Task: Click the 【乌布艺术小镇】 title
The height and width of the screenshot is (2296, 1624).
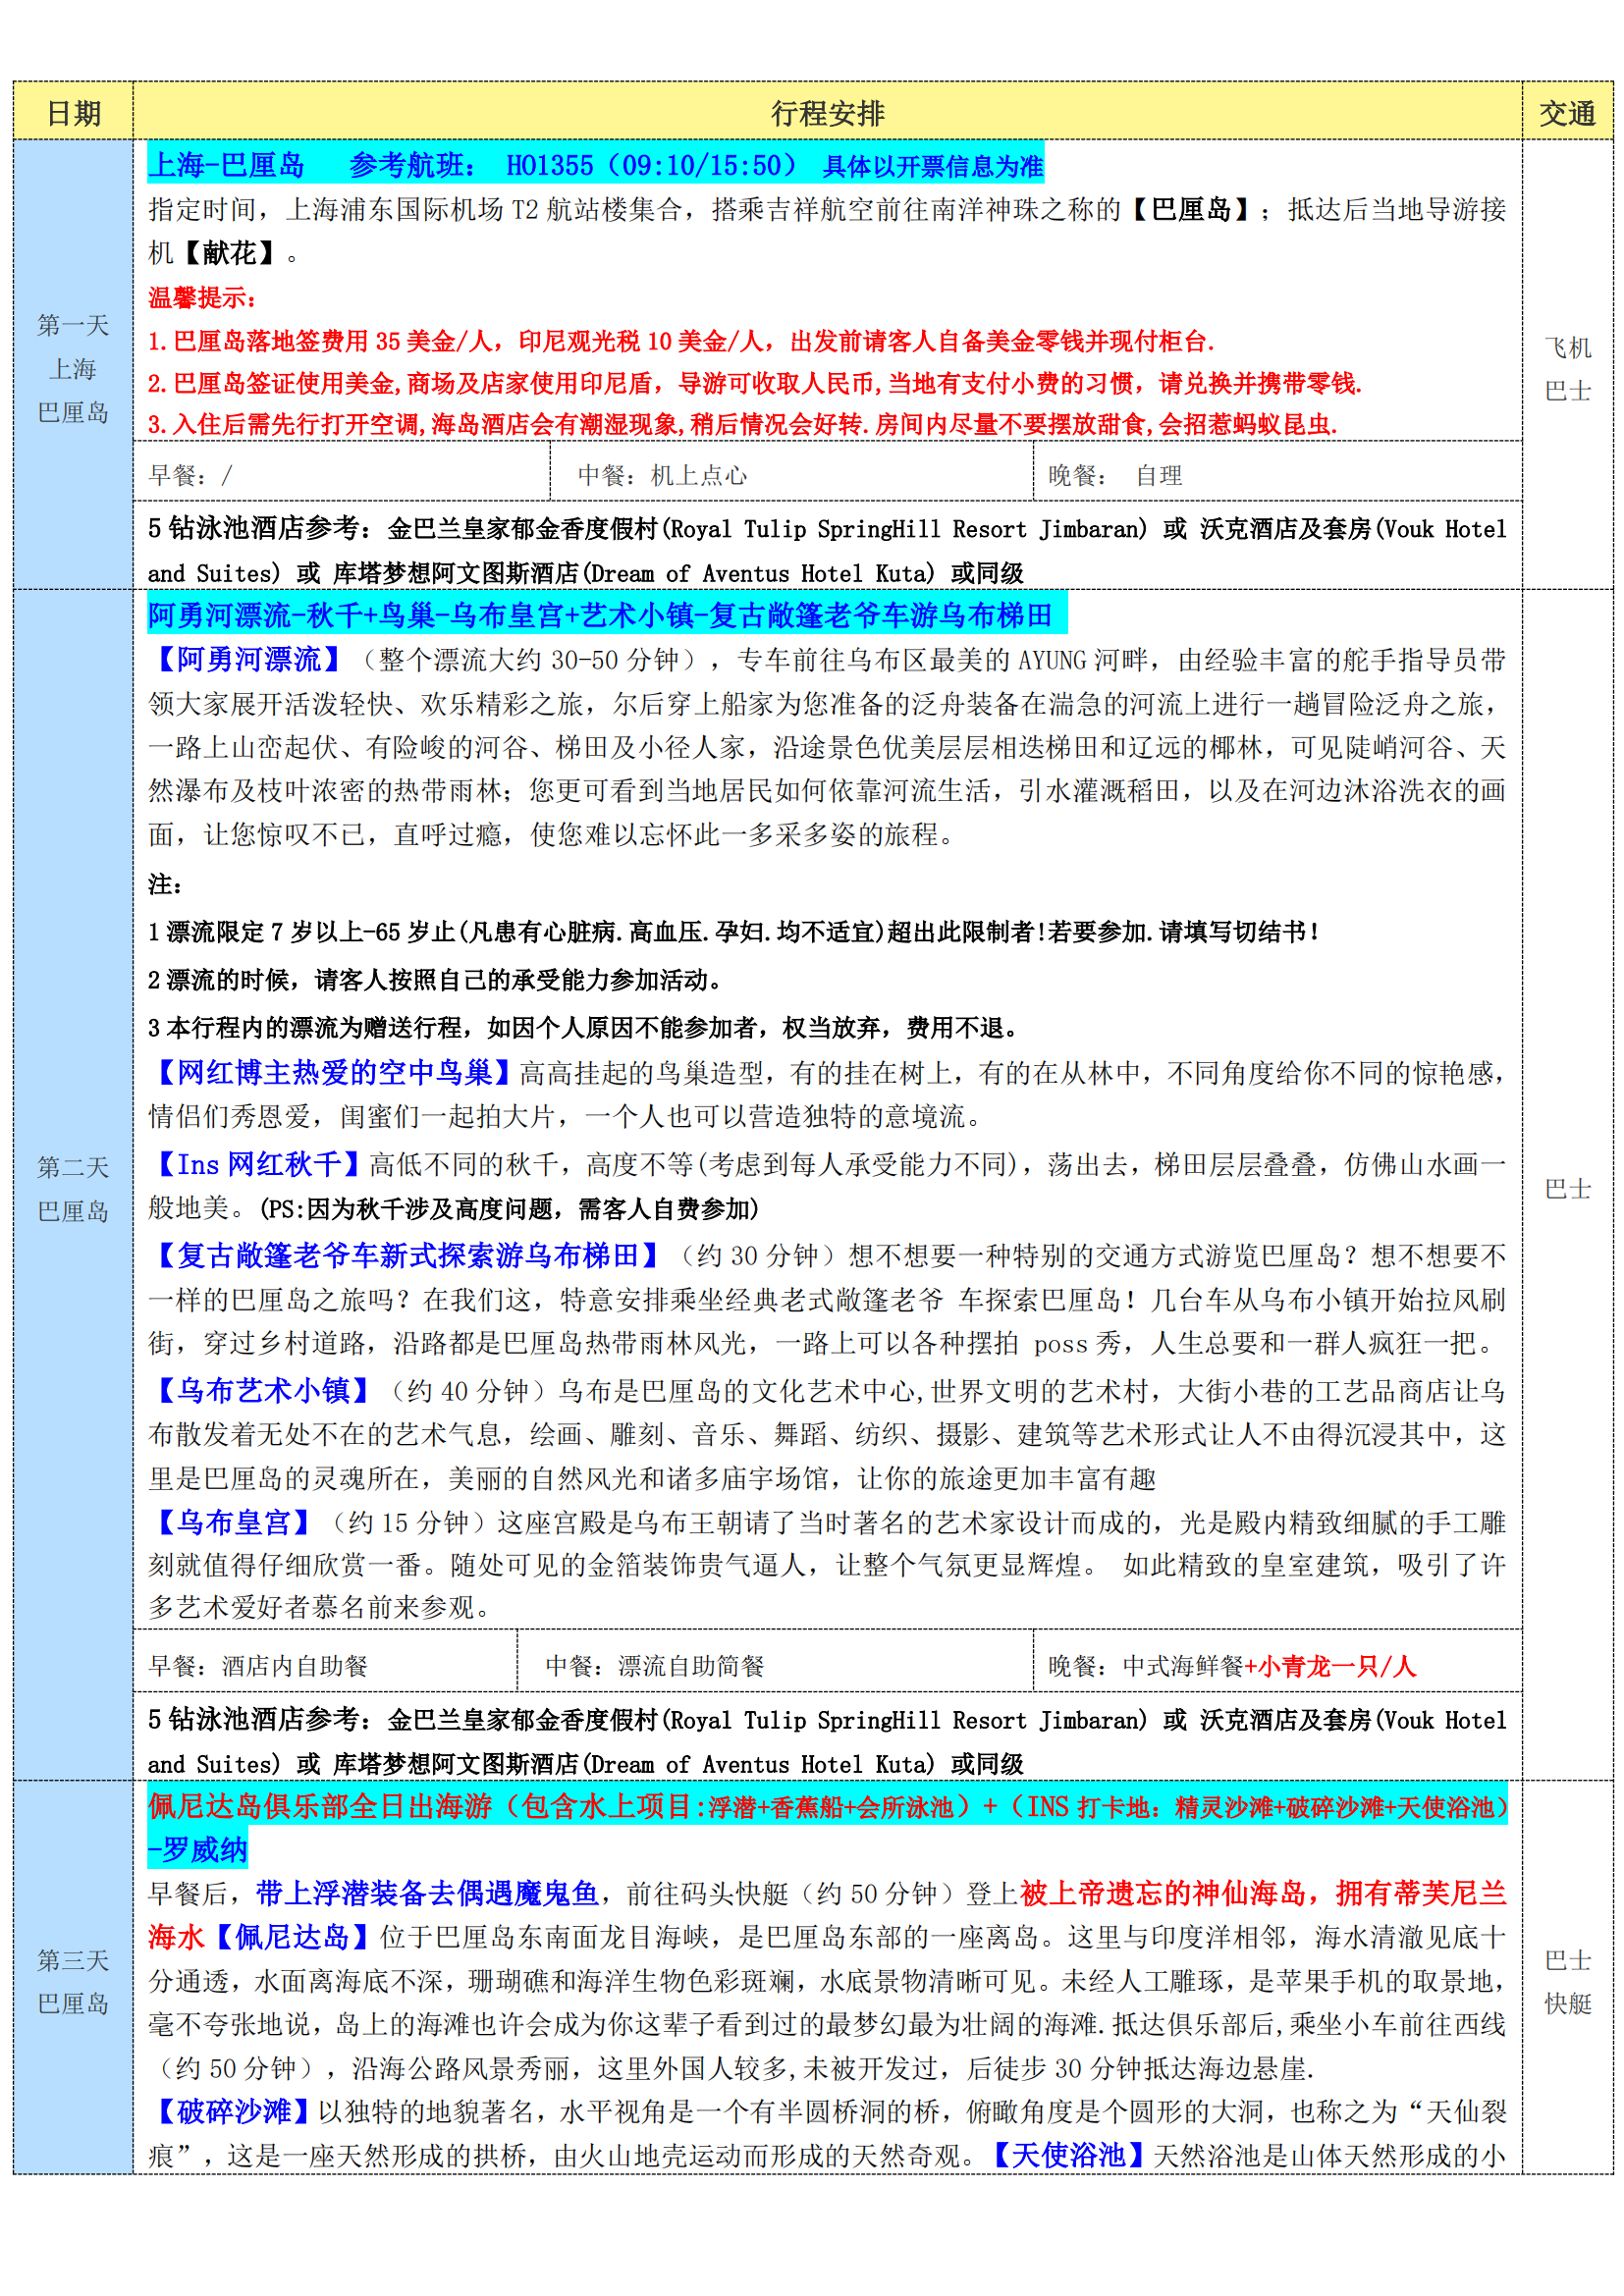Action: pyautogui.click(x=264, y=1390)
